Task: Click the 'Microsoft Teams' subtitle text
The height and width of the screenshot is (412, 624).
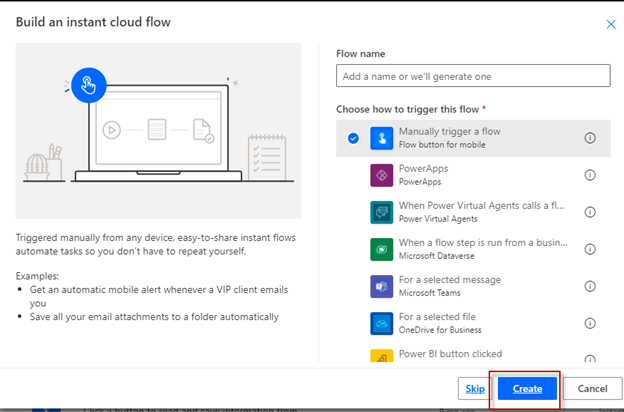Action: click(x=429, y=293)
